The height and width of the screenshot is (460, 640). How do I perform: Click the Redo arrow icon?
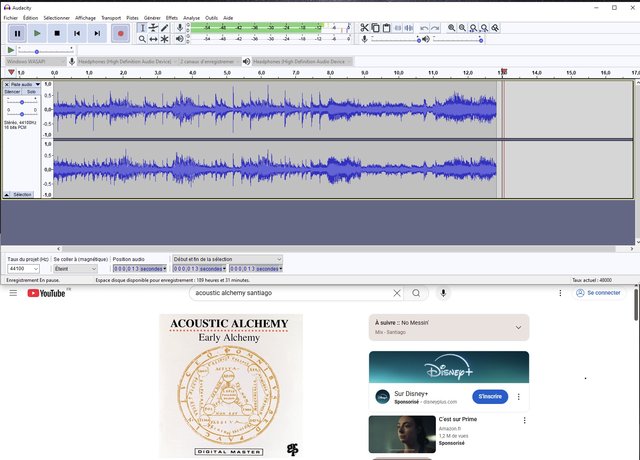click(x=435, y=28)
